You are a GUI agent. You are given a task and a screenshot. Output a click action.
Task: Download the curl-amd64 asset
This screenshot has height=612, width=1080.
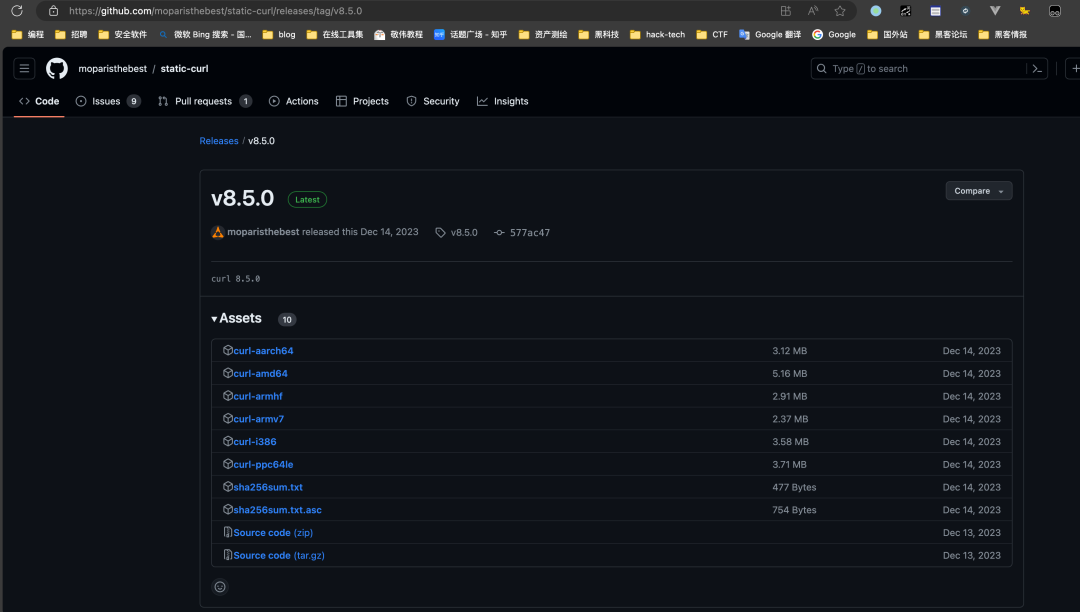click(x=260, y=374)
